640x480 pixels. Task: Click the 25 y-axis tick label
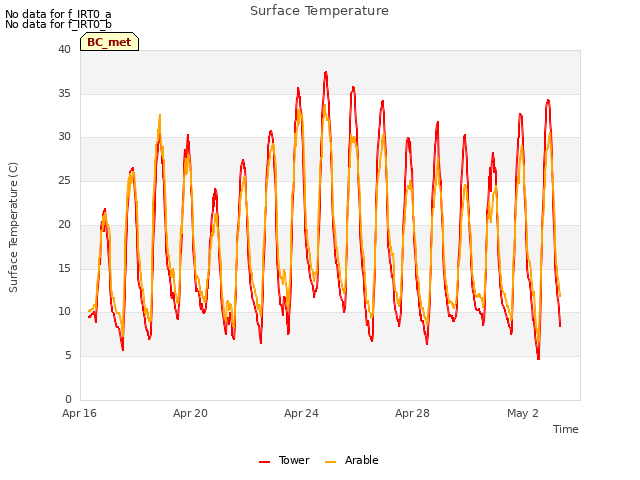click(64, 180)
